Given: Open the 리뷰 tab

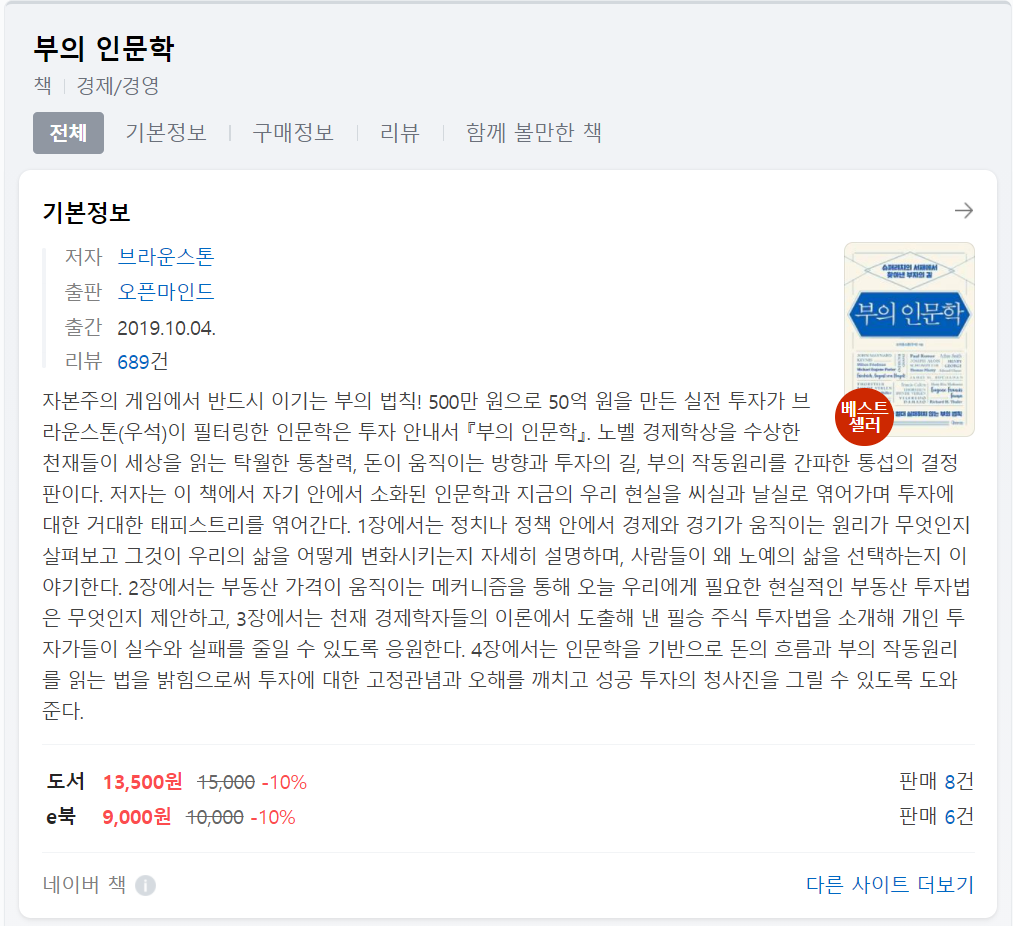Looking at the screenshot, I should point(400,132).
